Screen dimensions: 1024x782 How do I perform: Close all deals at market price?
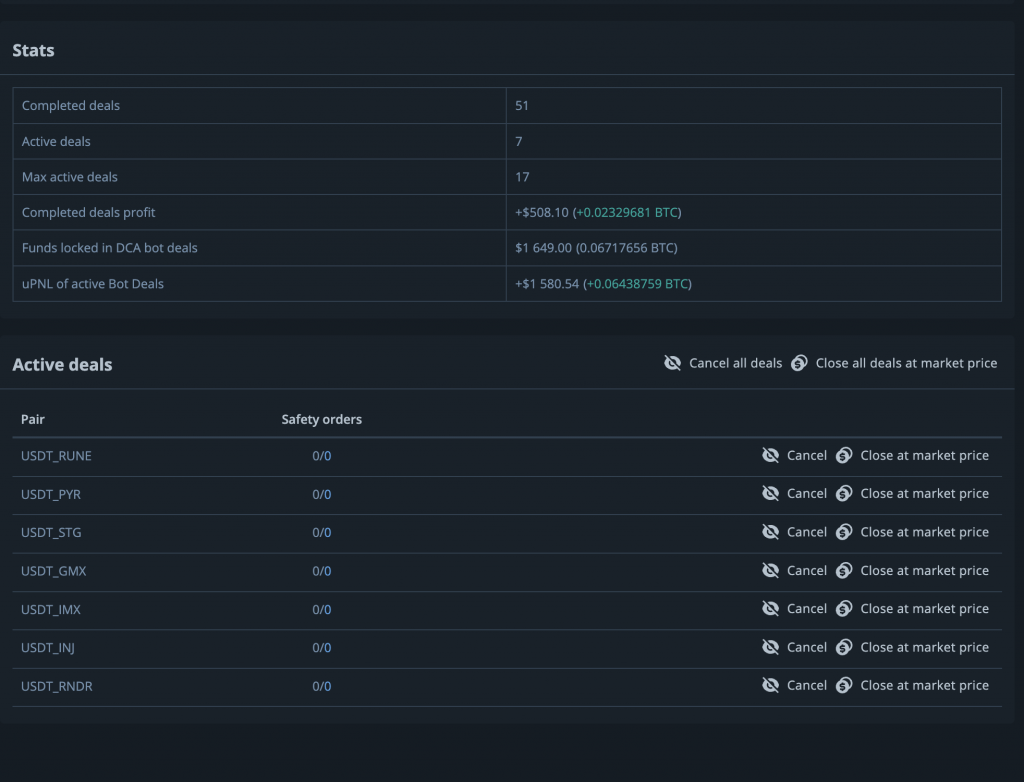click(905, 363)
